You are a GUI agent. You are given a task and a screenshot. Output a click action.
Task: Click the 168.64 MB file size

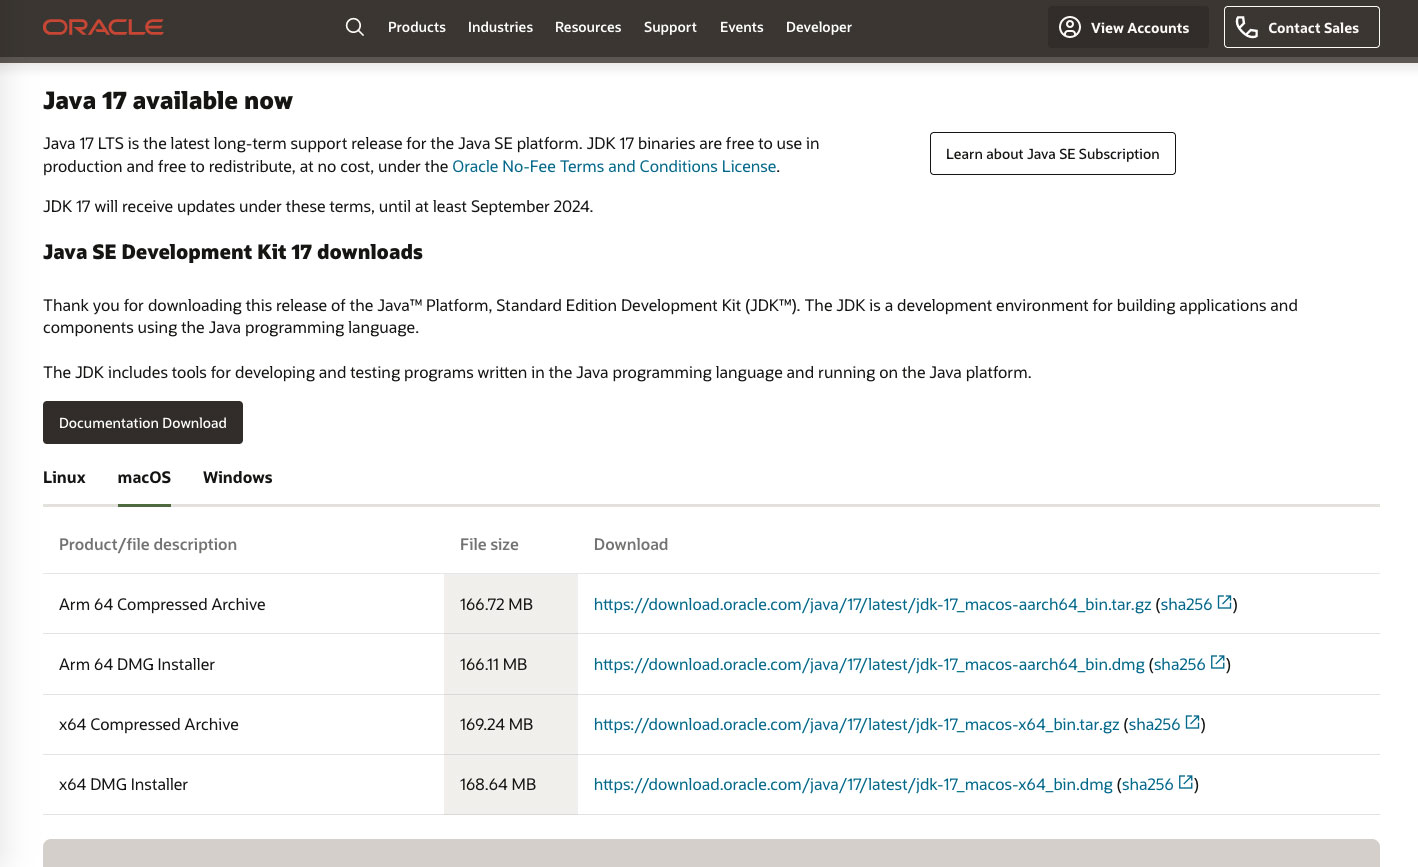498,784
